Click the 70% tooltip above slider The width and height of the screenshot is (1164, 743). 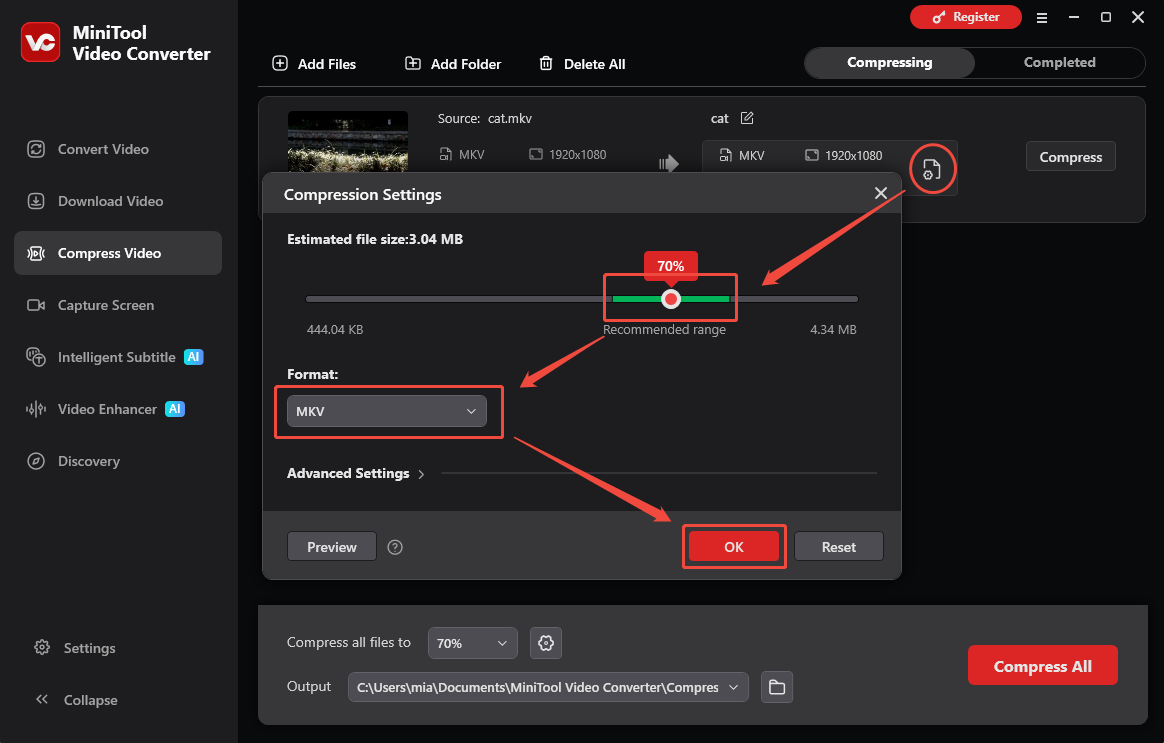click(x=671, y=266)
